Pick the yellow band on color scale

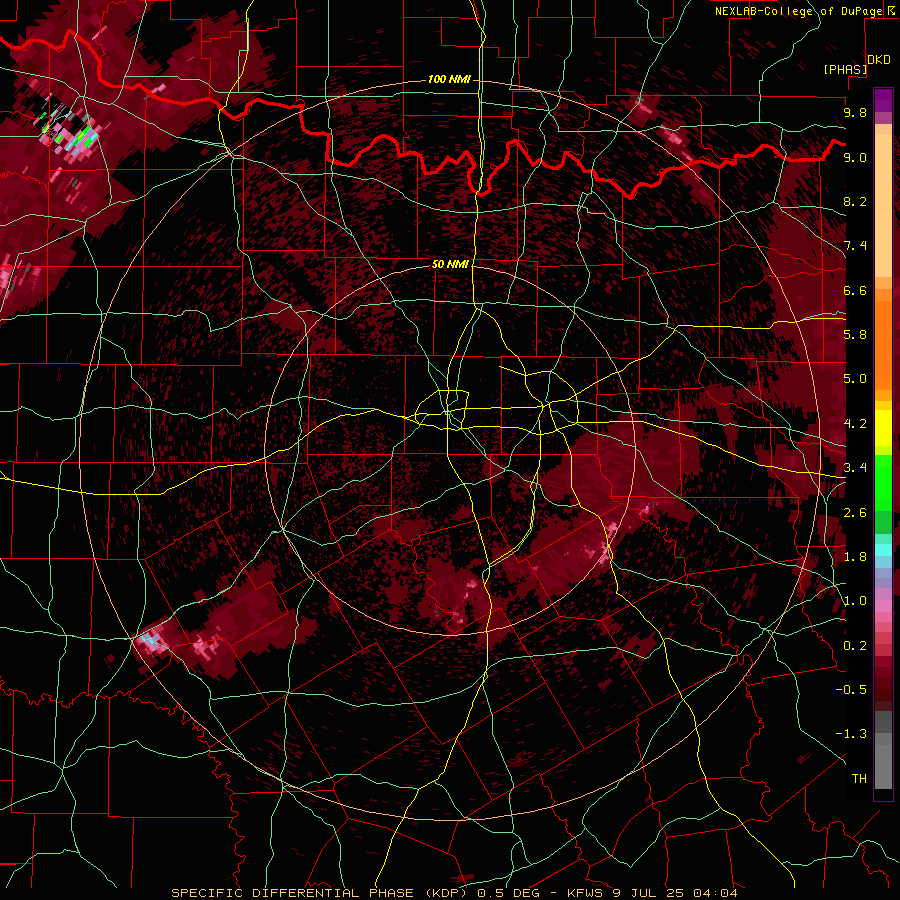[x=883, y=428]
